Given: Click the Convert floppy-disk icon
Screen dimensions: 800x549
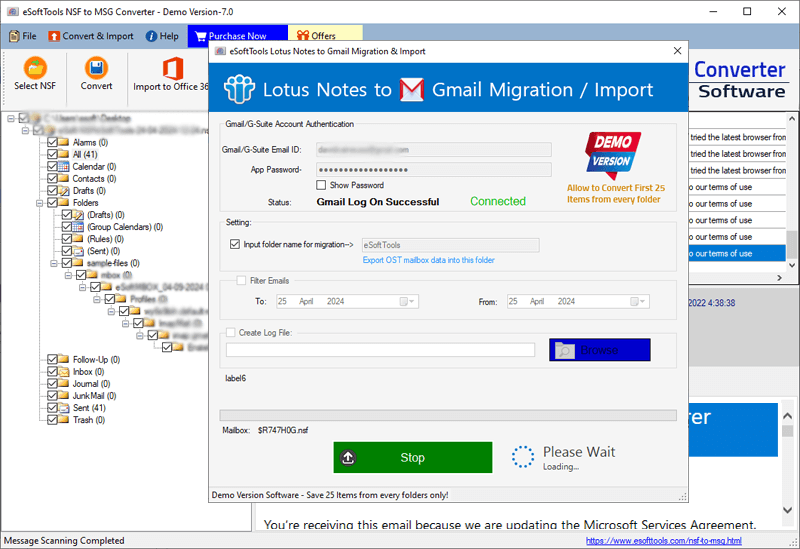Looking at the screenshot, I should (x=96, y=68).
